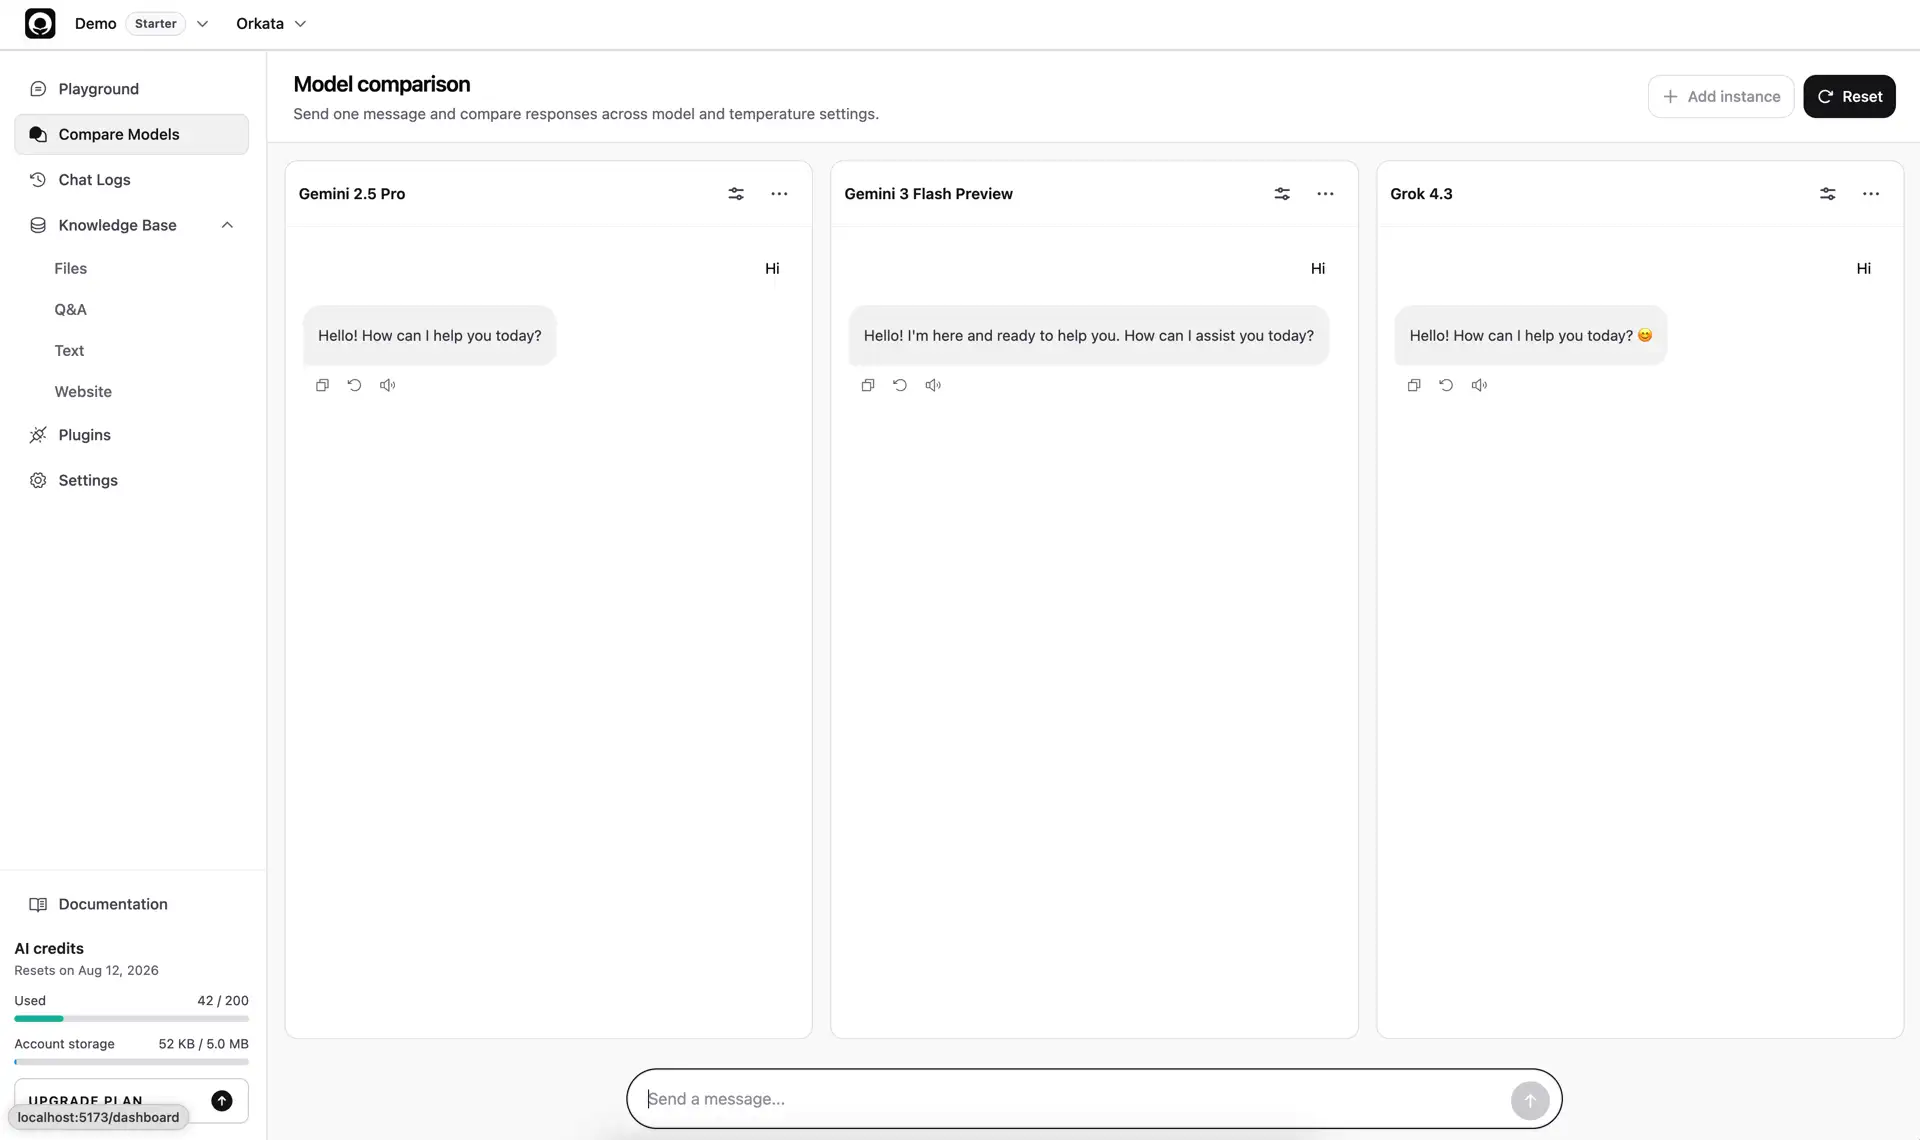Go to Chat Logs
Screen dimensions: 1920x1140
[x=131, y=180]
